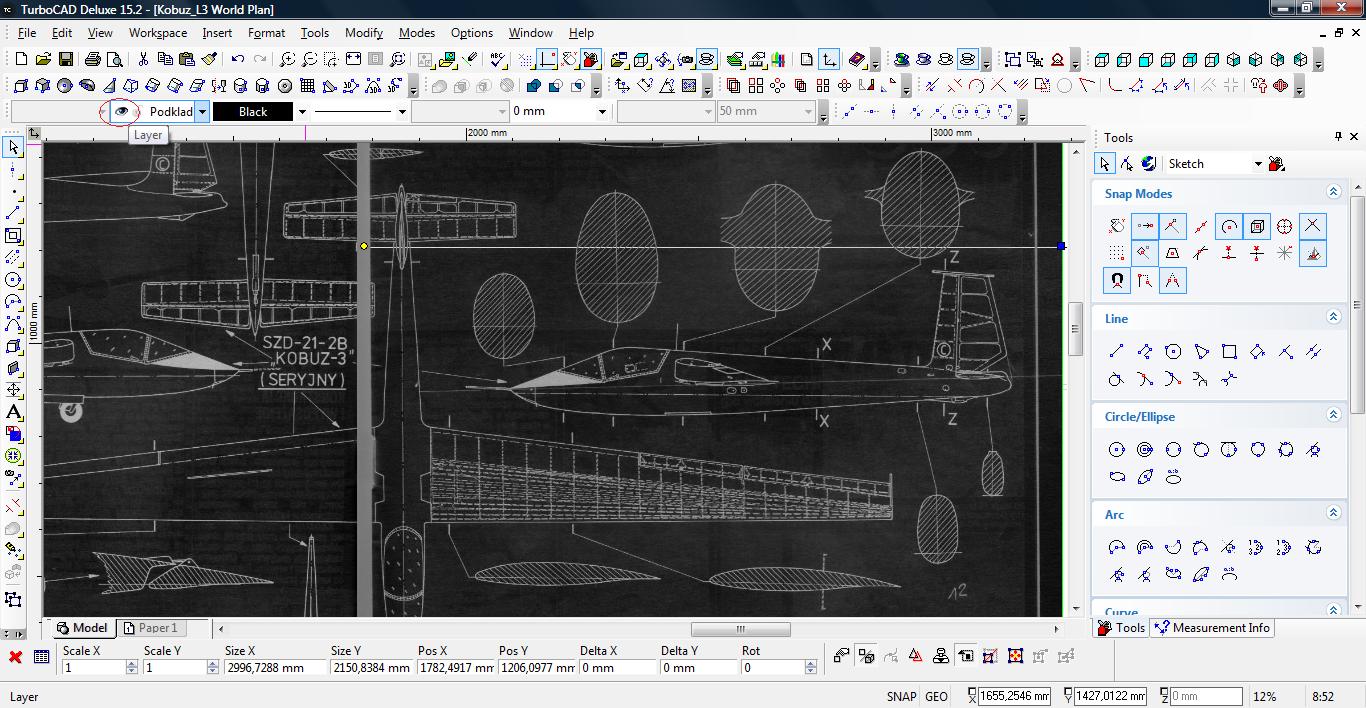This screenshot has height=708, width=1366.
Task: Click the Zoom Out magnifier icon
Action: pyautogui.click(x=310, y=60)
